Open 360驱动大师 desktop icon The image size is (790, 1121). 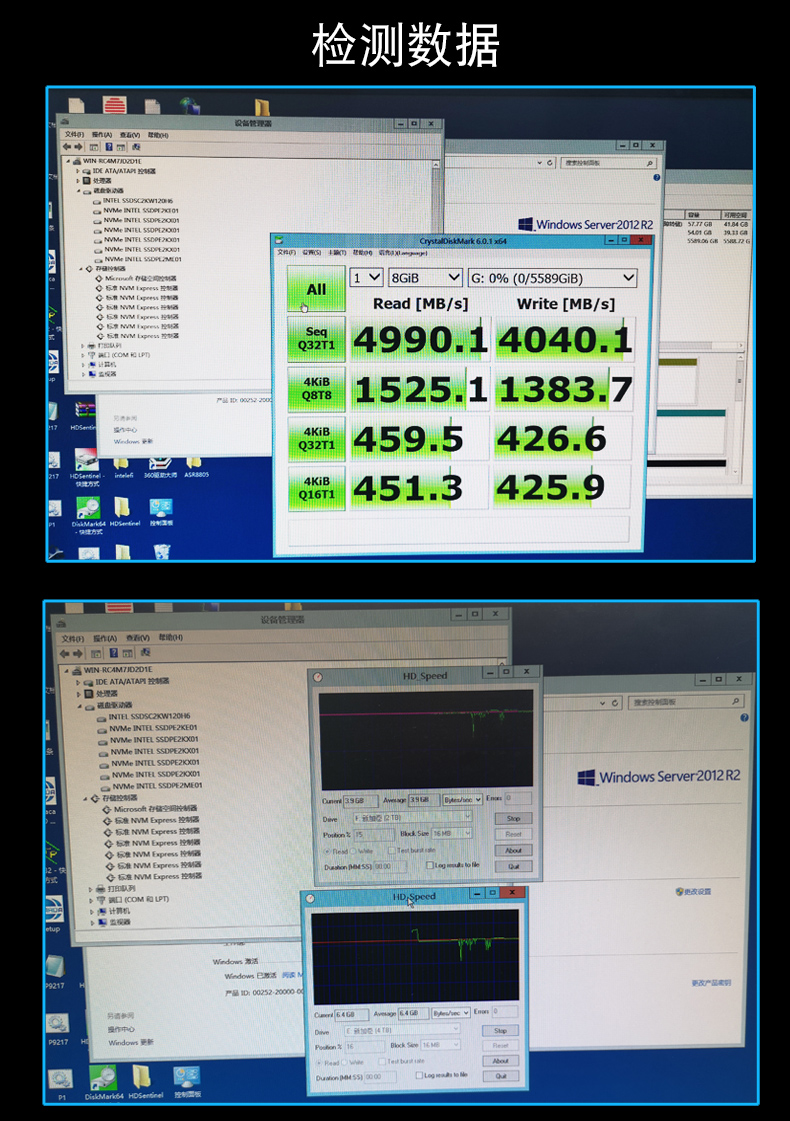point(159,467)
